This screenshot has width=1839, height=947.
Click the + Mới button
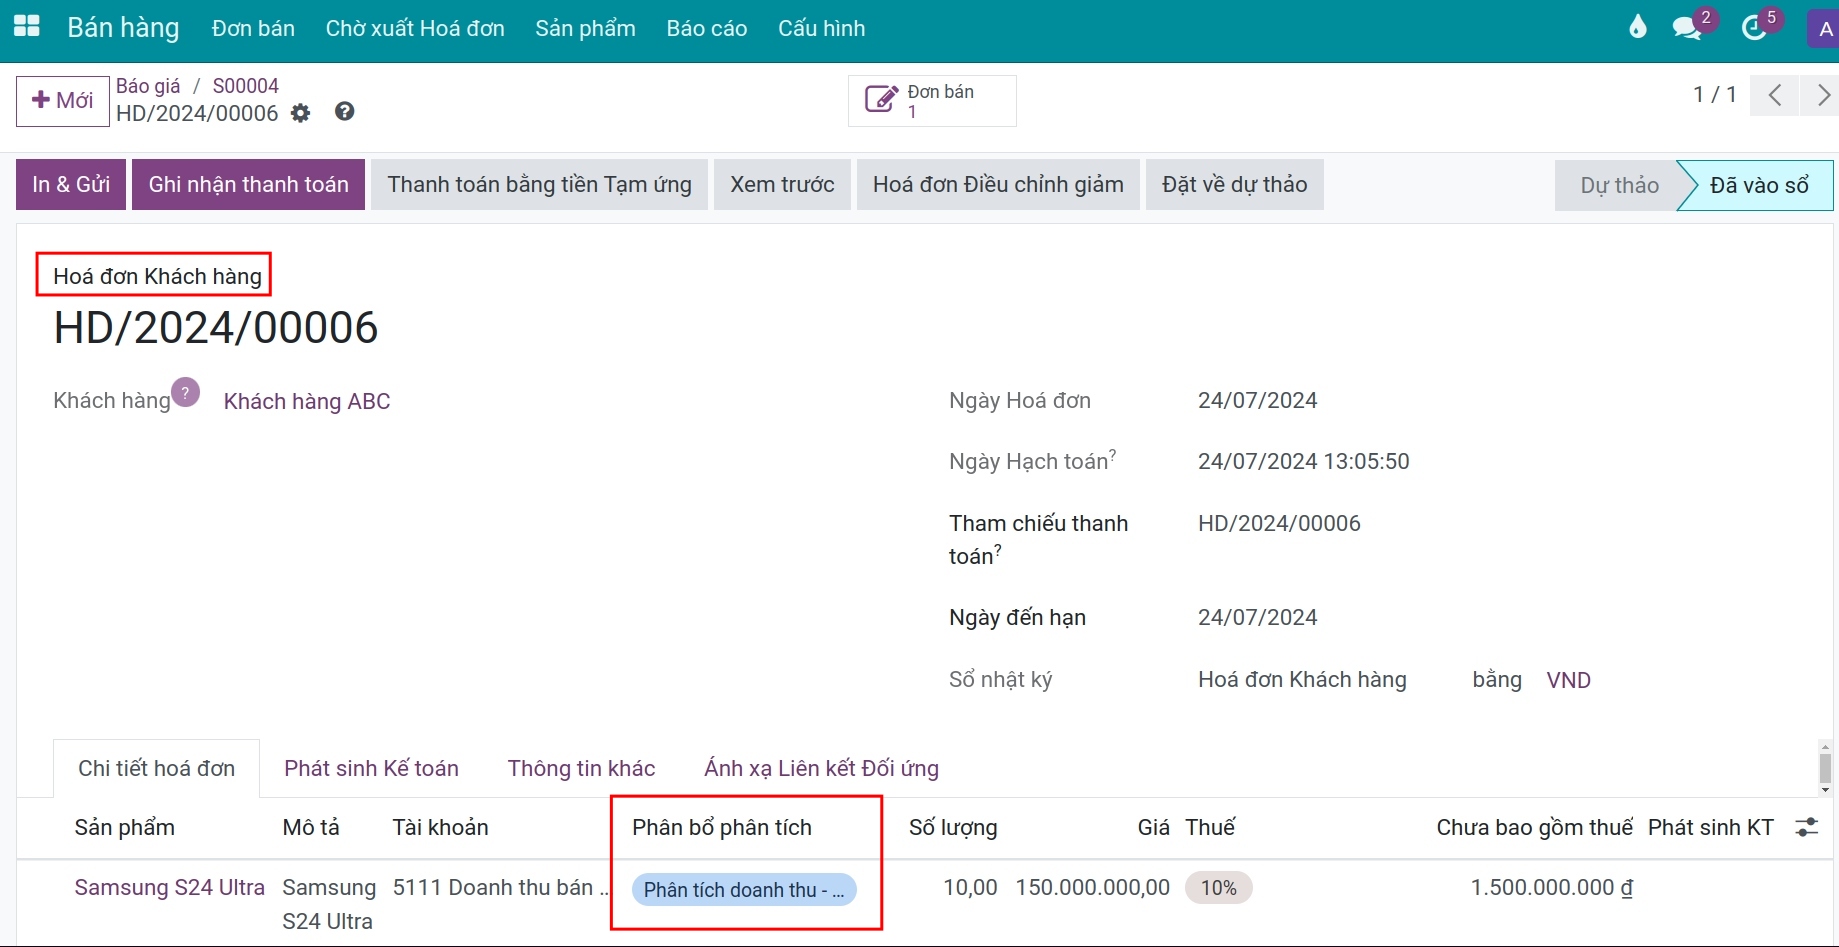[x=62, y=101]
